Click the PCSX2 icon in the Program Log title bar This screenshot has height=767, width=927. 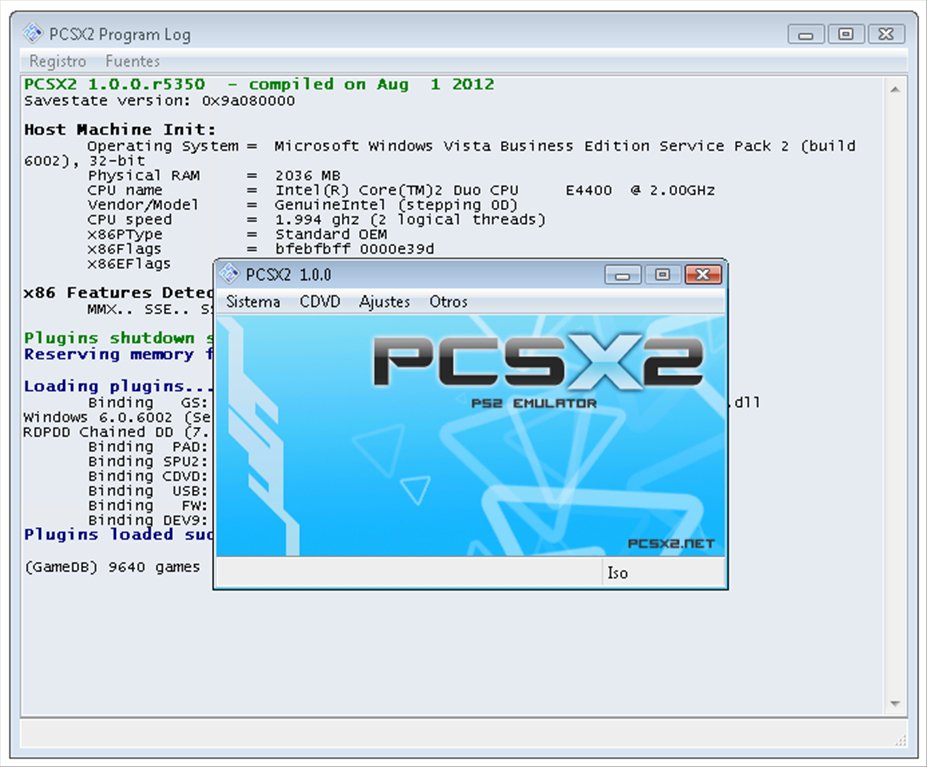pos(33,33)
